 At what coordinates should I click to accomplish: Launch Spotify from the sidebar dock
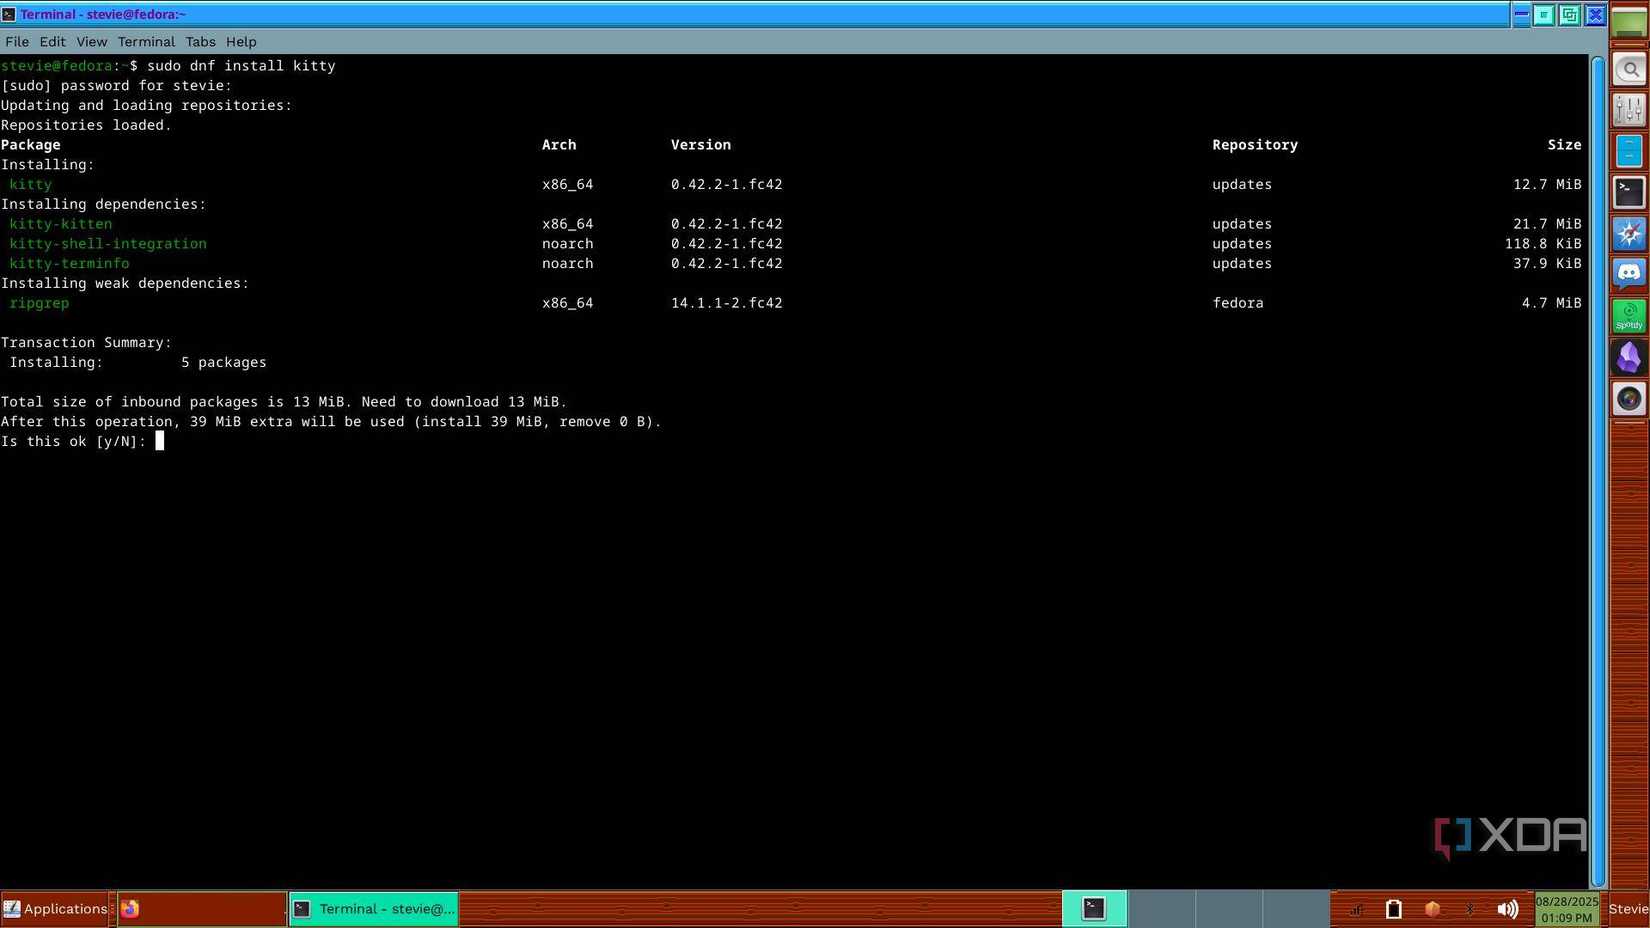[1628, 316]
